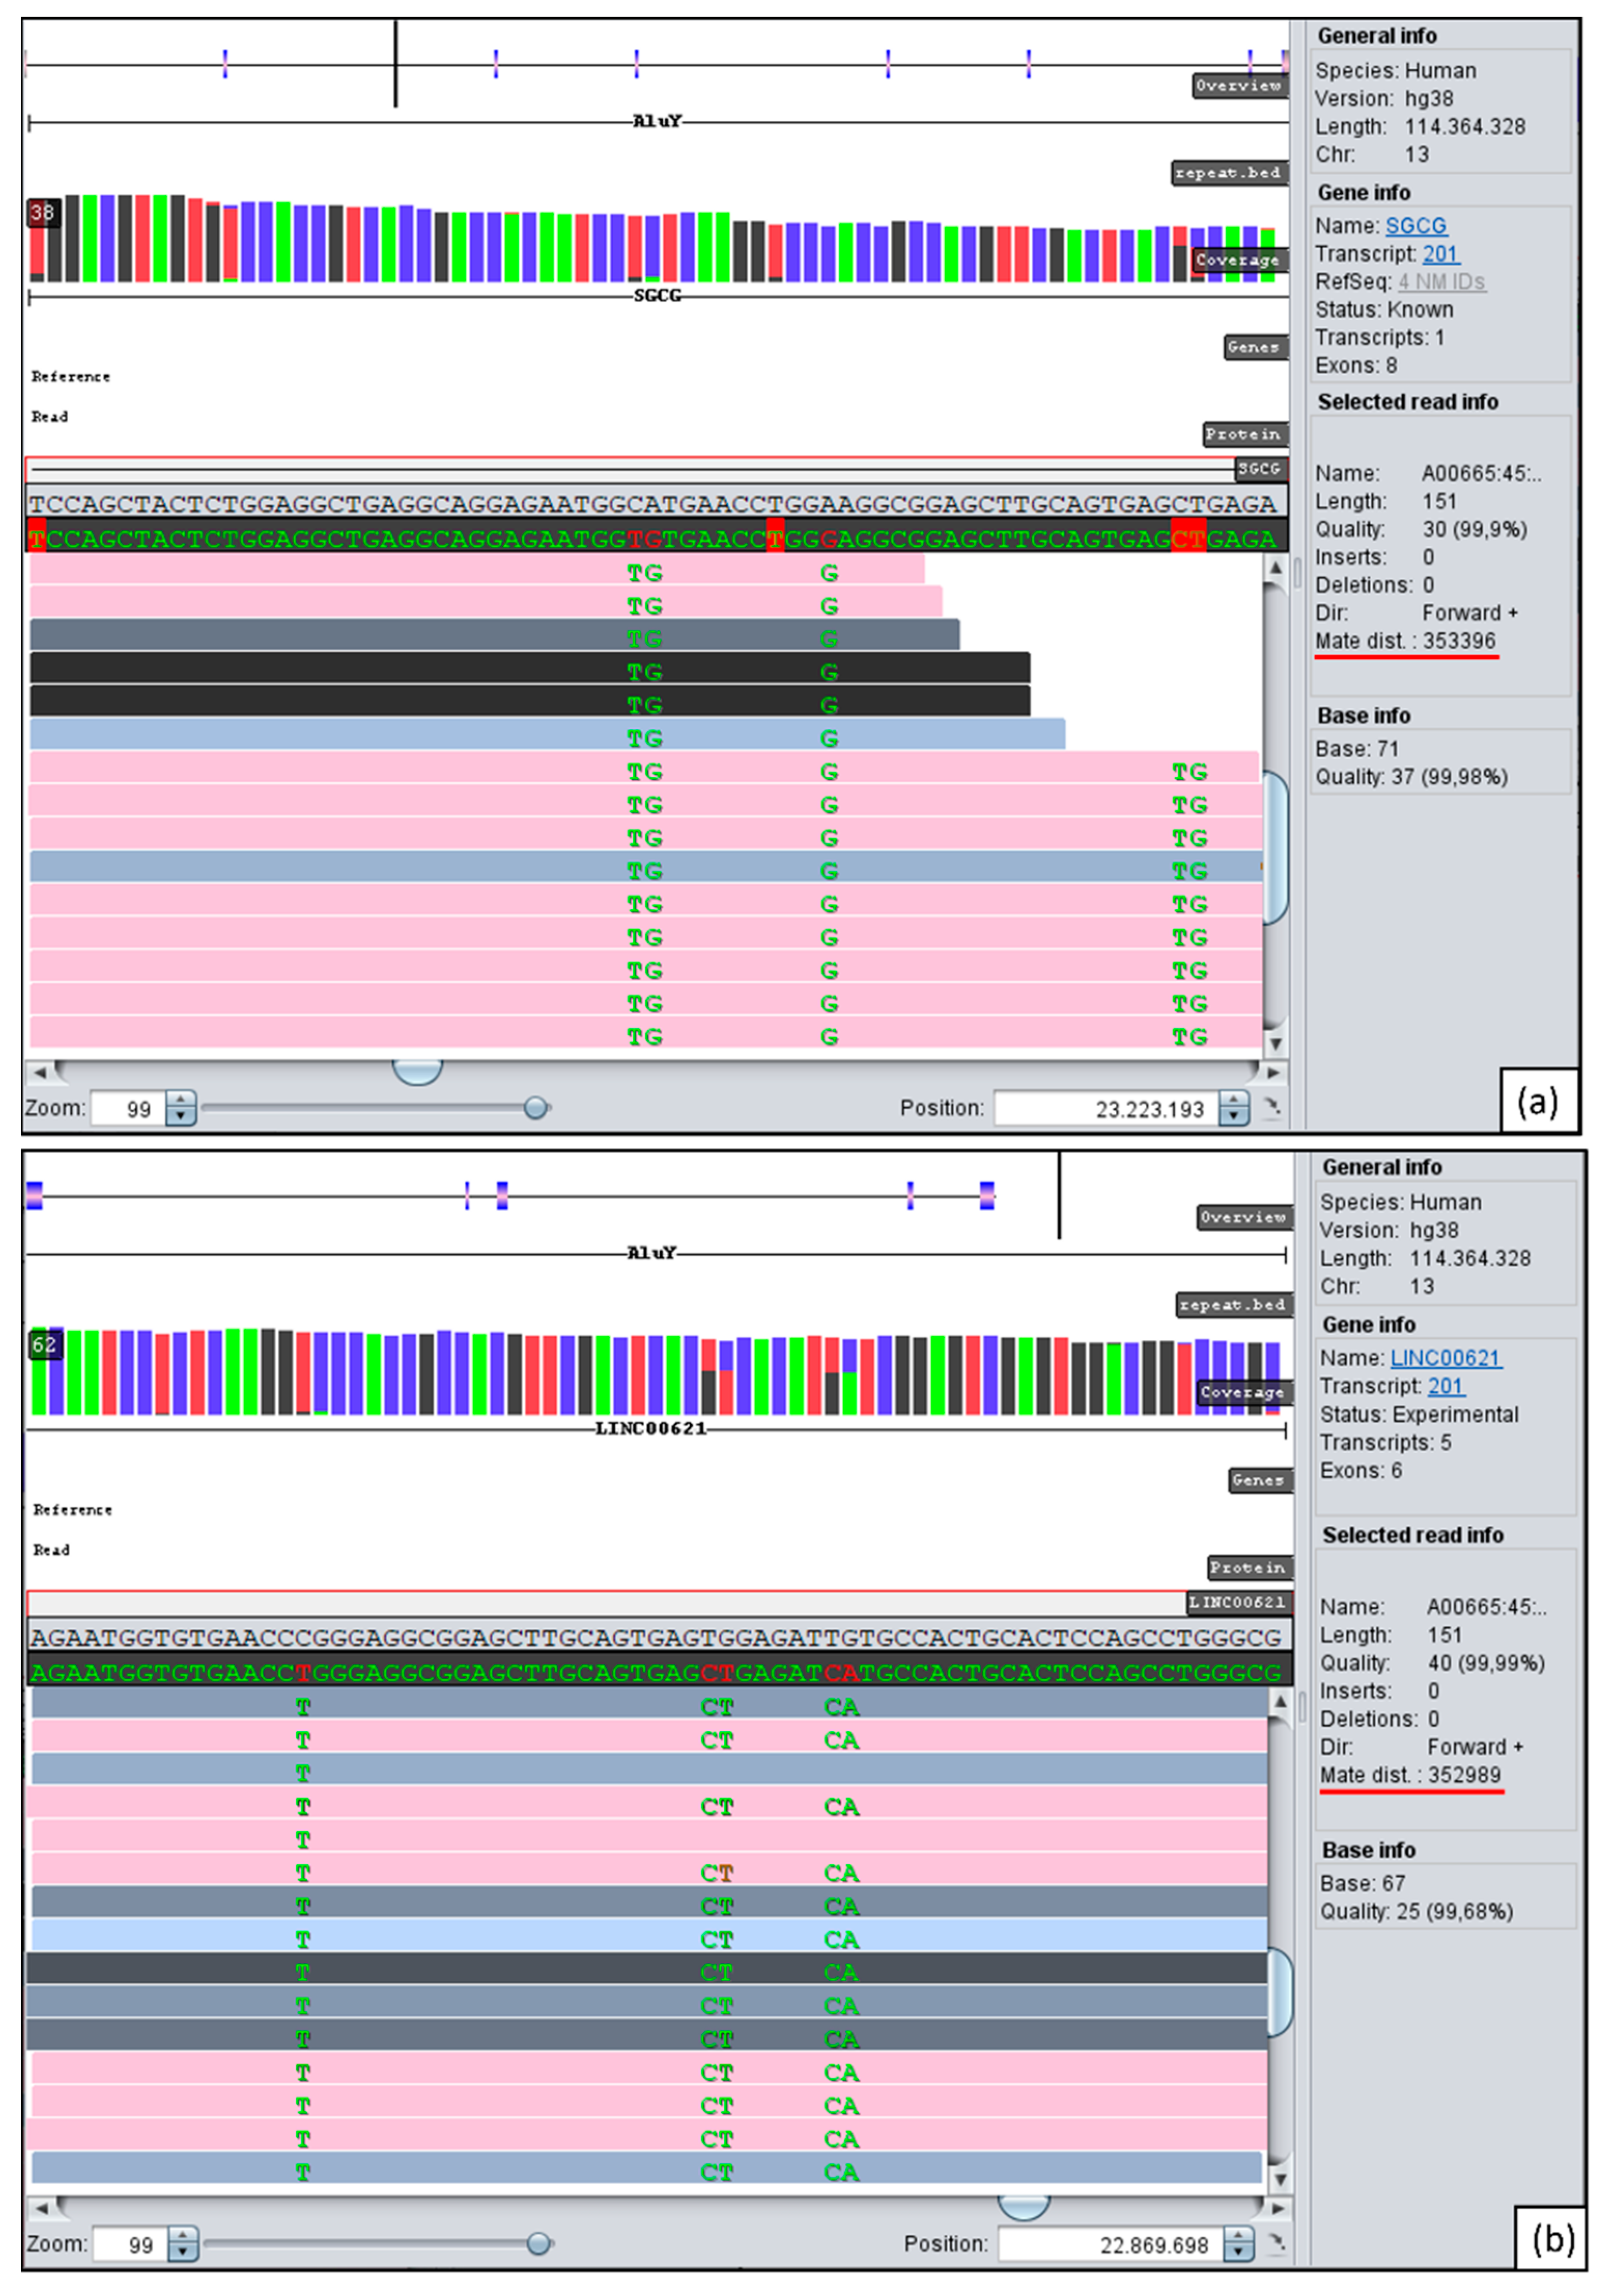Screen dimensions: 1606x2296
Task: Click the stepper arrows beside position 22.869.698
Action: coord(1238,2245)
